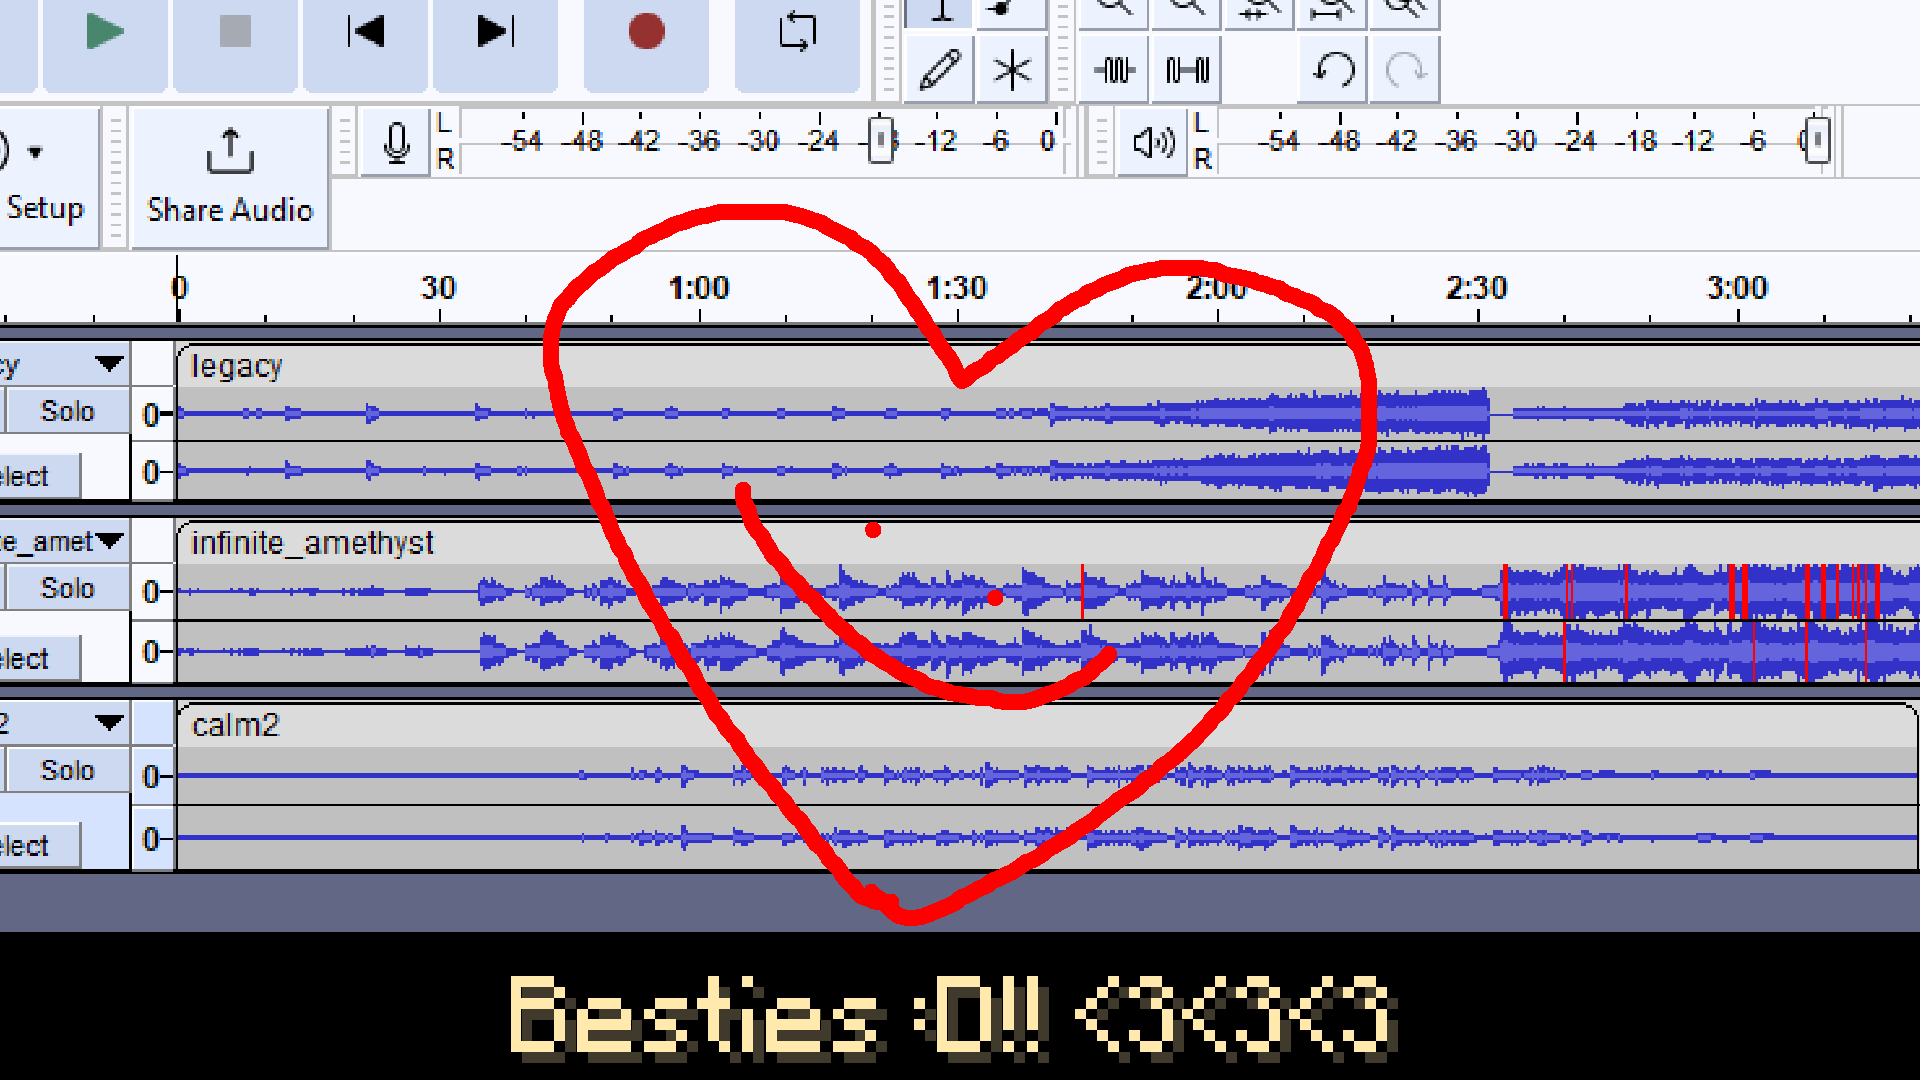Viewport: 1920px width, 1080px height.
Task: Click the microphone record meter icon
Action: (396, 142)
